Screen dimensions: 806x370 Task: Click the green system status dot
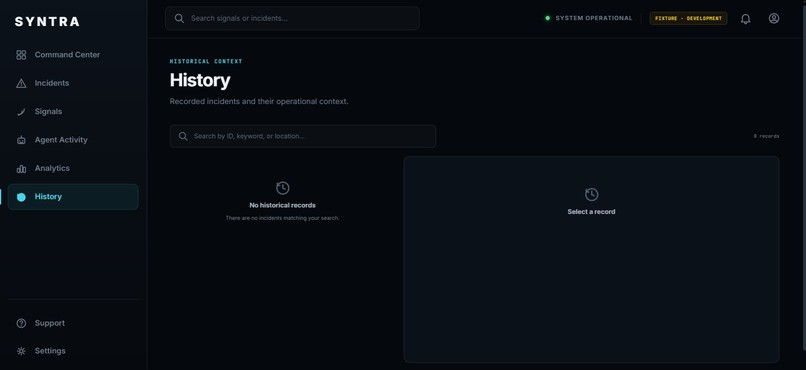point(547,18)
